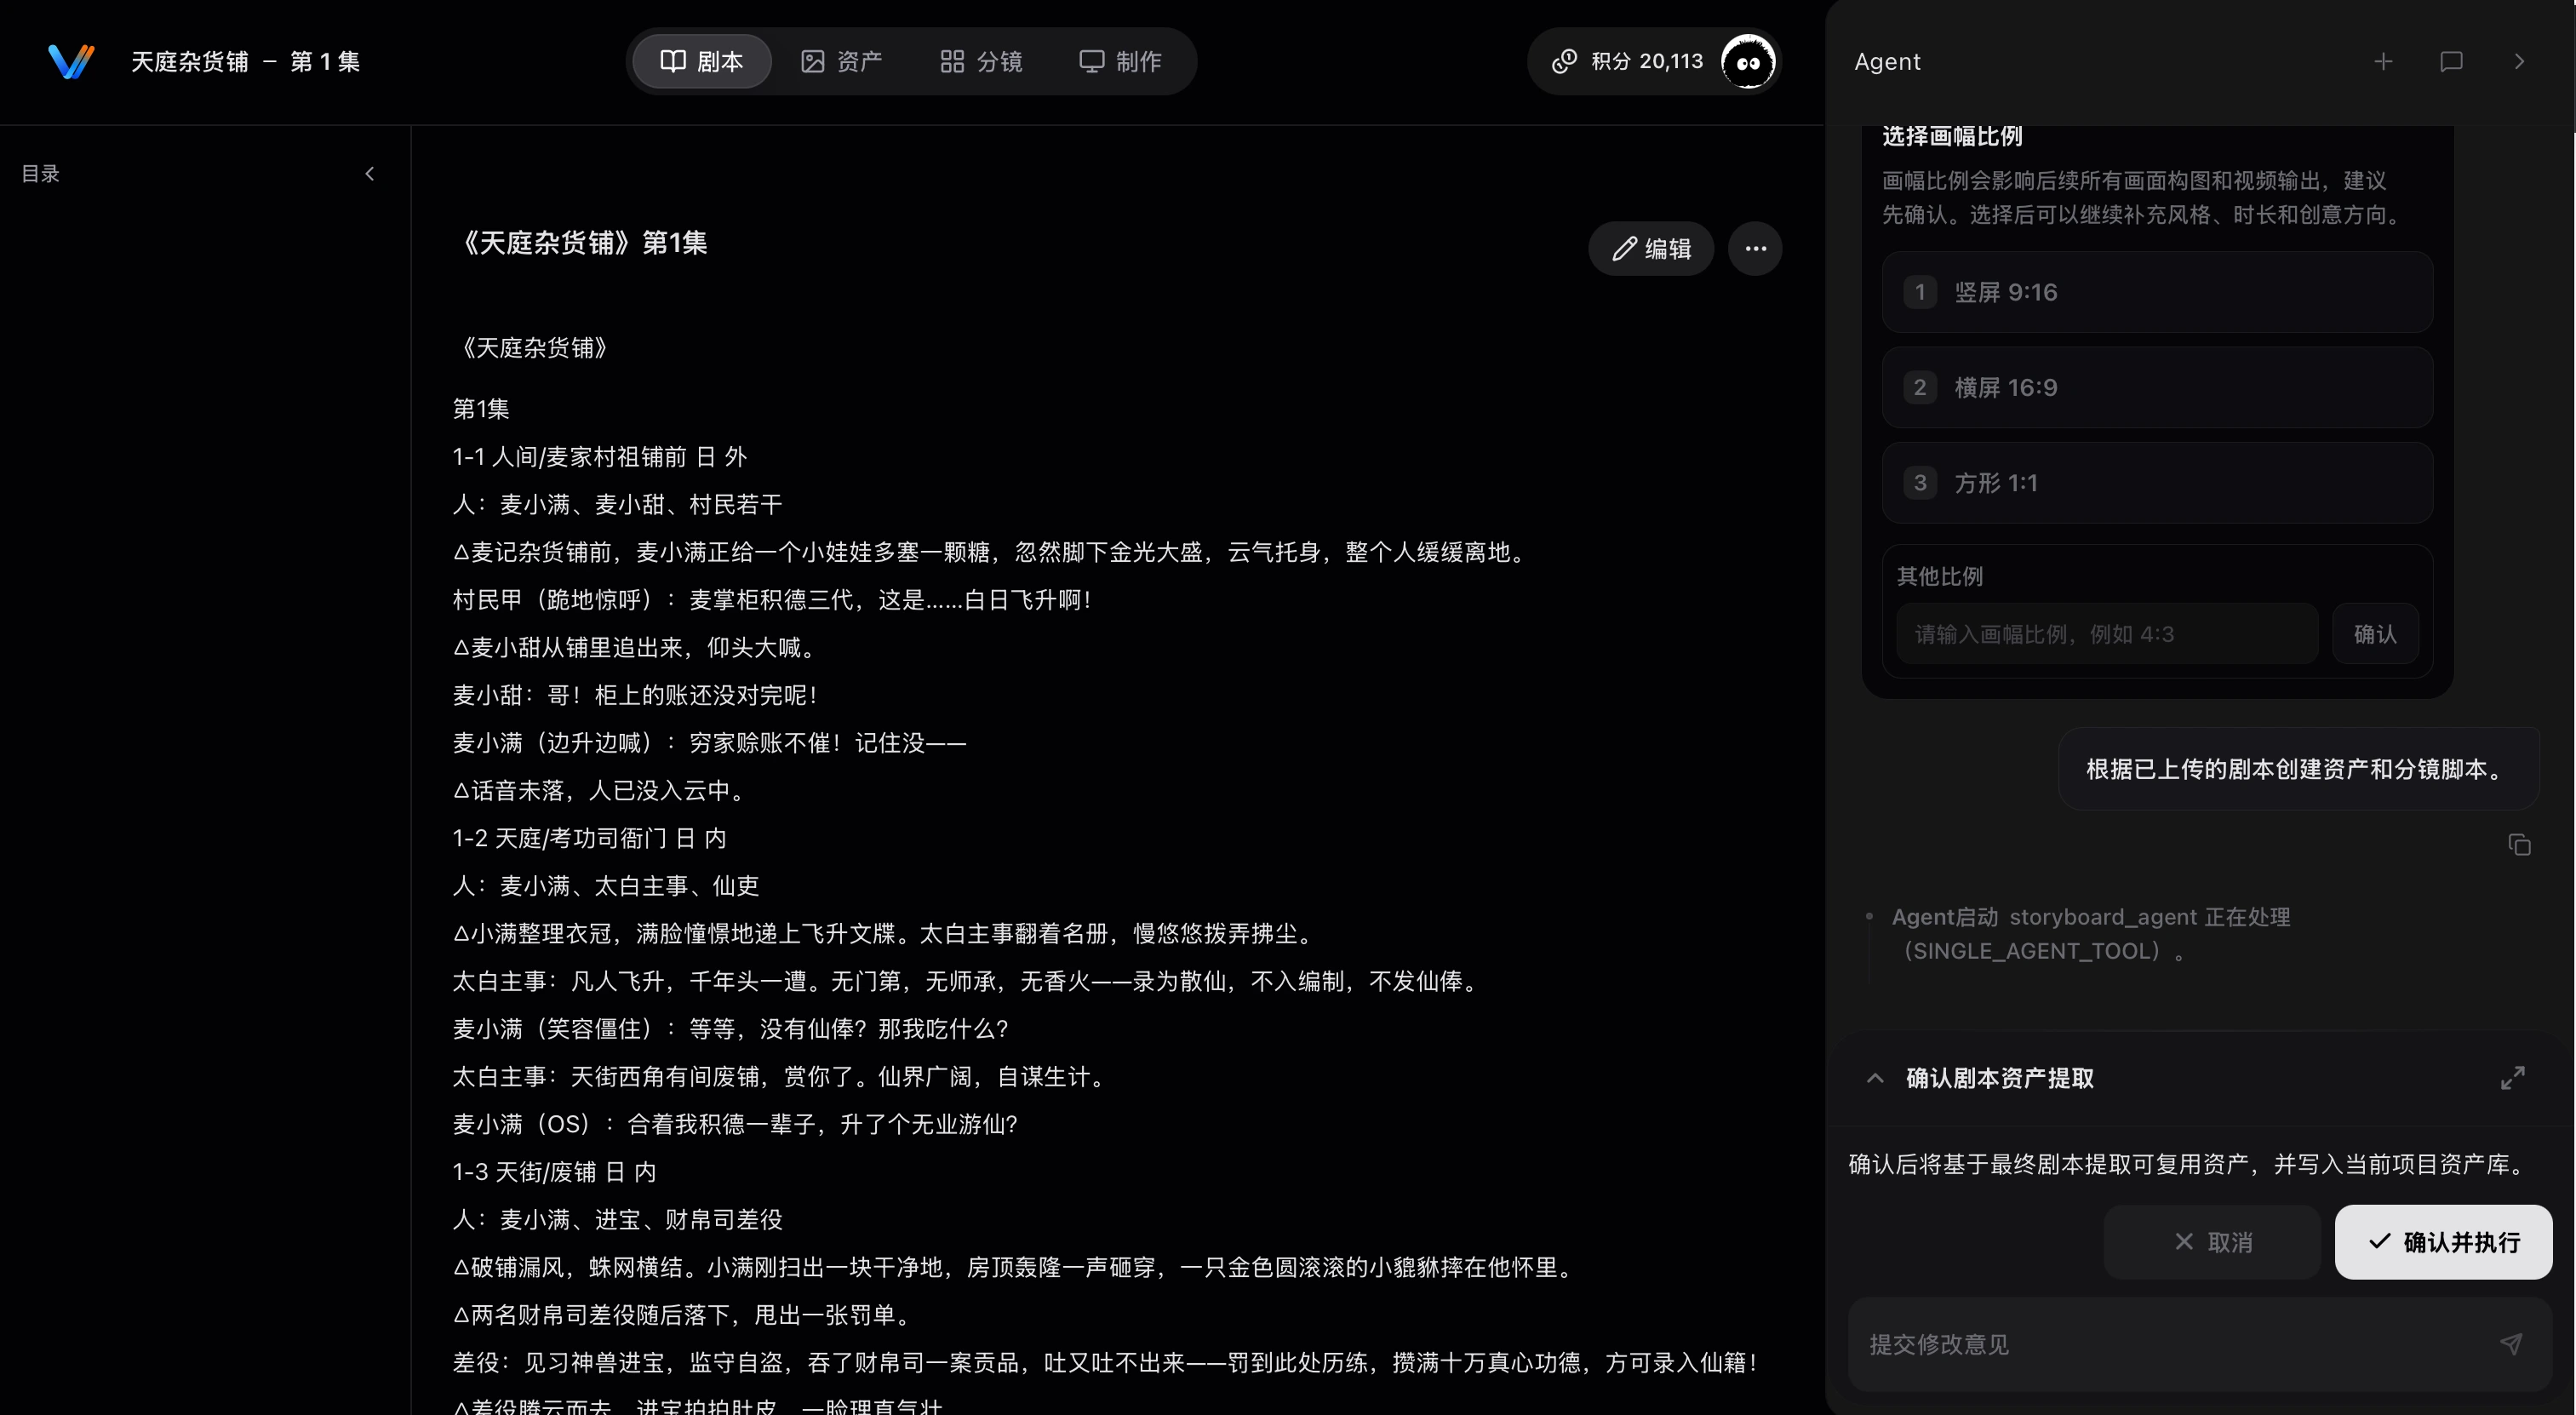Viewport: 2576px width, 1415px height.
Task: Click the 目录 sidebar heading
Action: pos(41,174)
